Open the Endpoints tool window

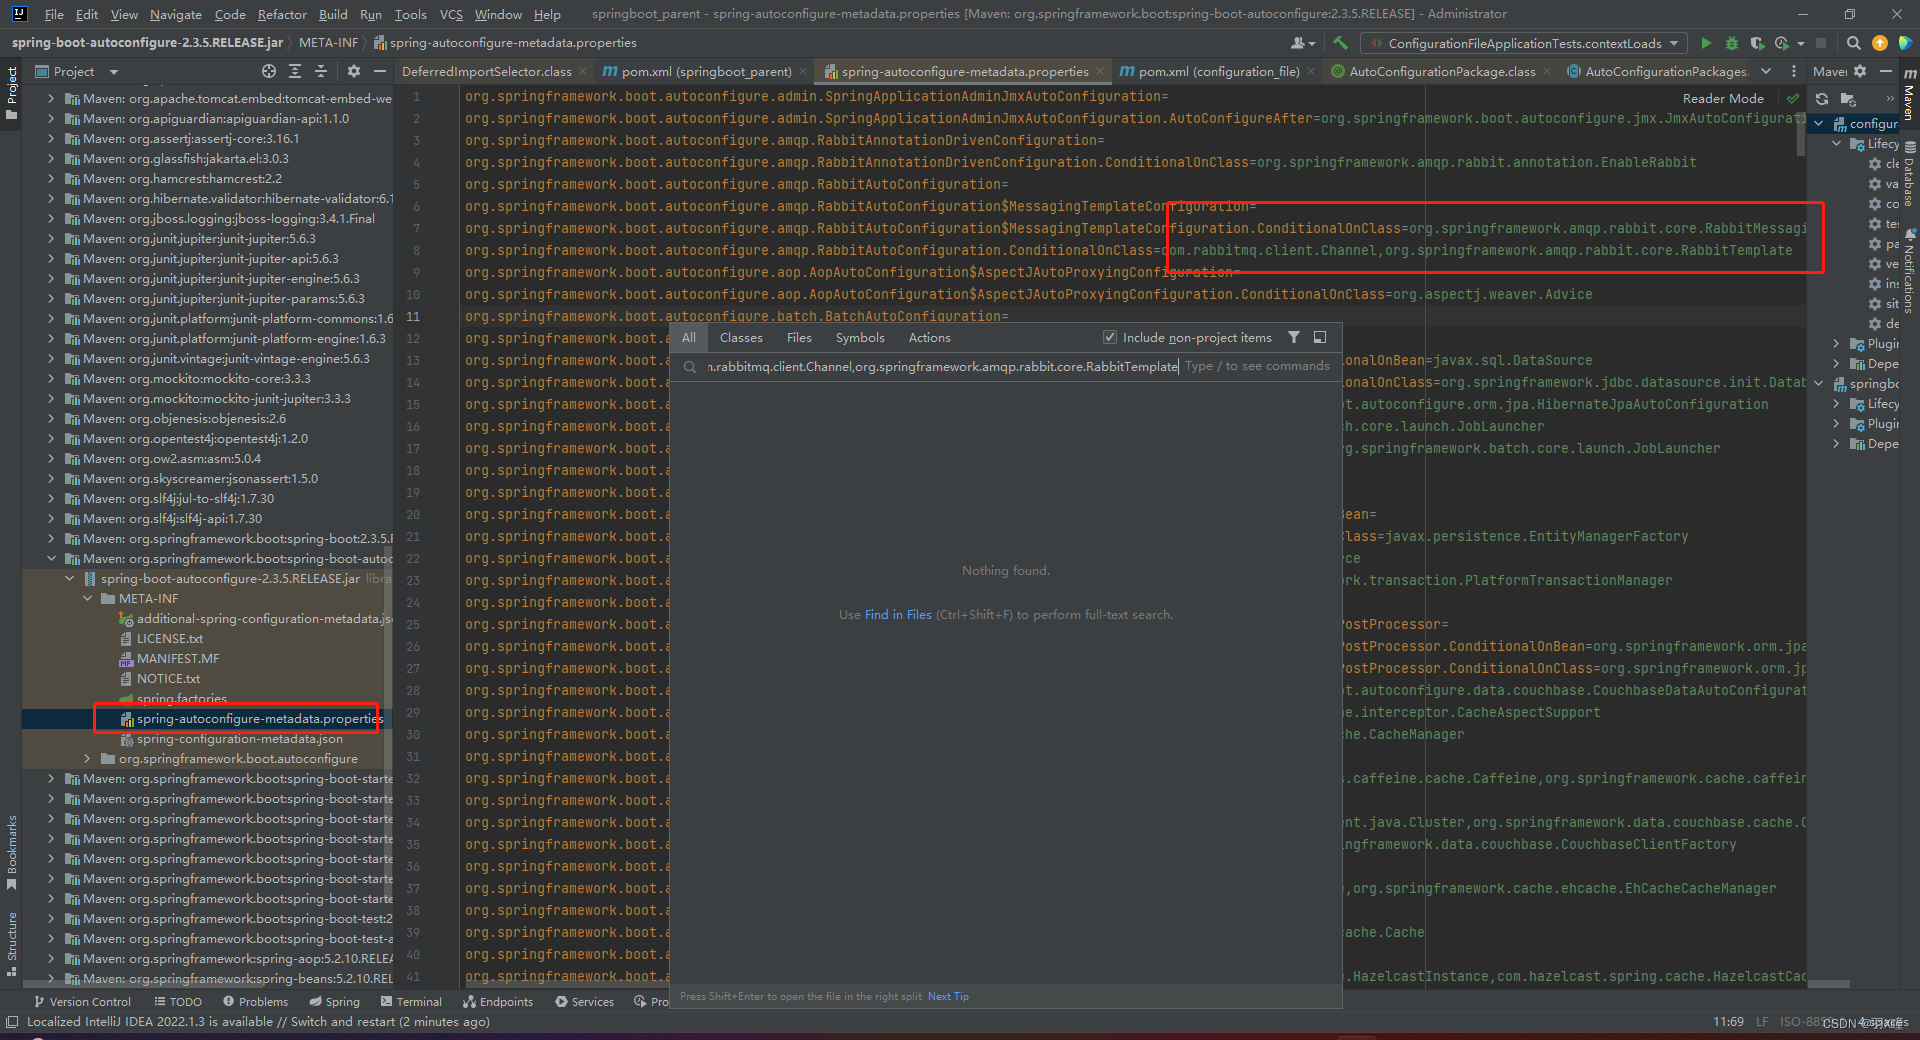pyautogui.click(x=498, y=1001)
